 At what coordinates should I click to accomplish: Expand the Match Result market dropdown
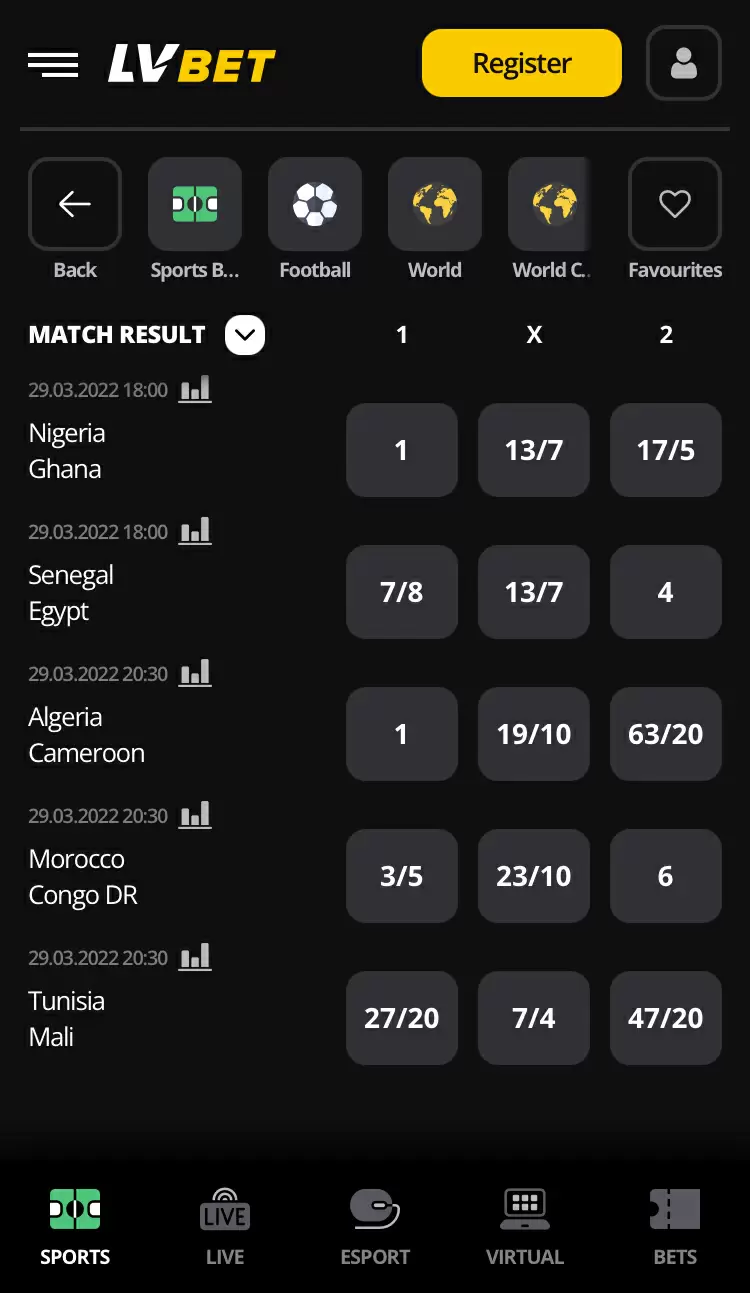[x=245, y=335]
